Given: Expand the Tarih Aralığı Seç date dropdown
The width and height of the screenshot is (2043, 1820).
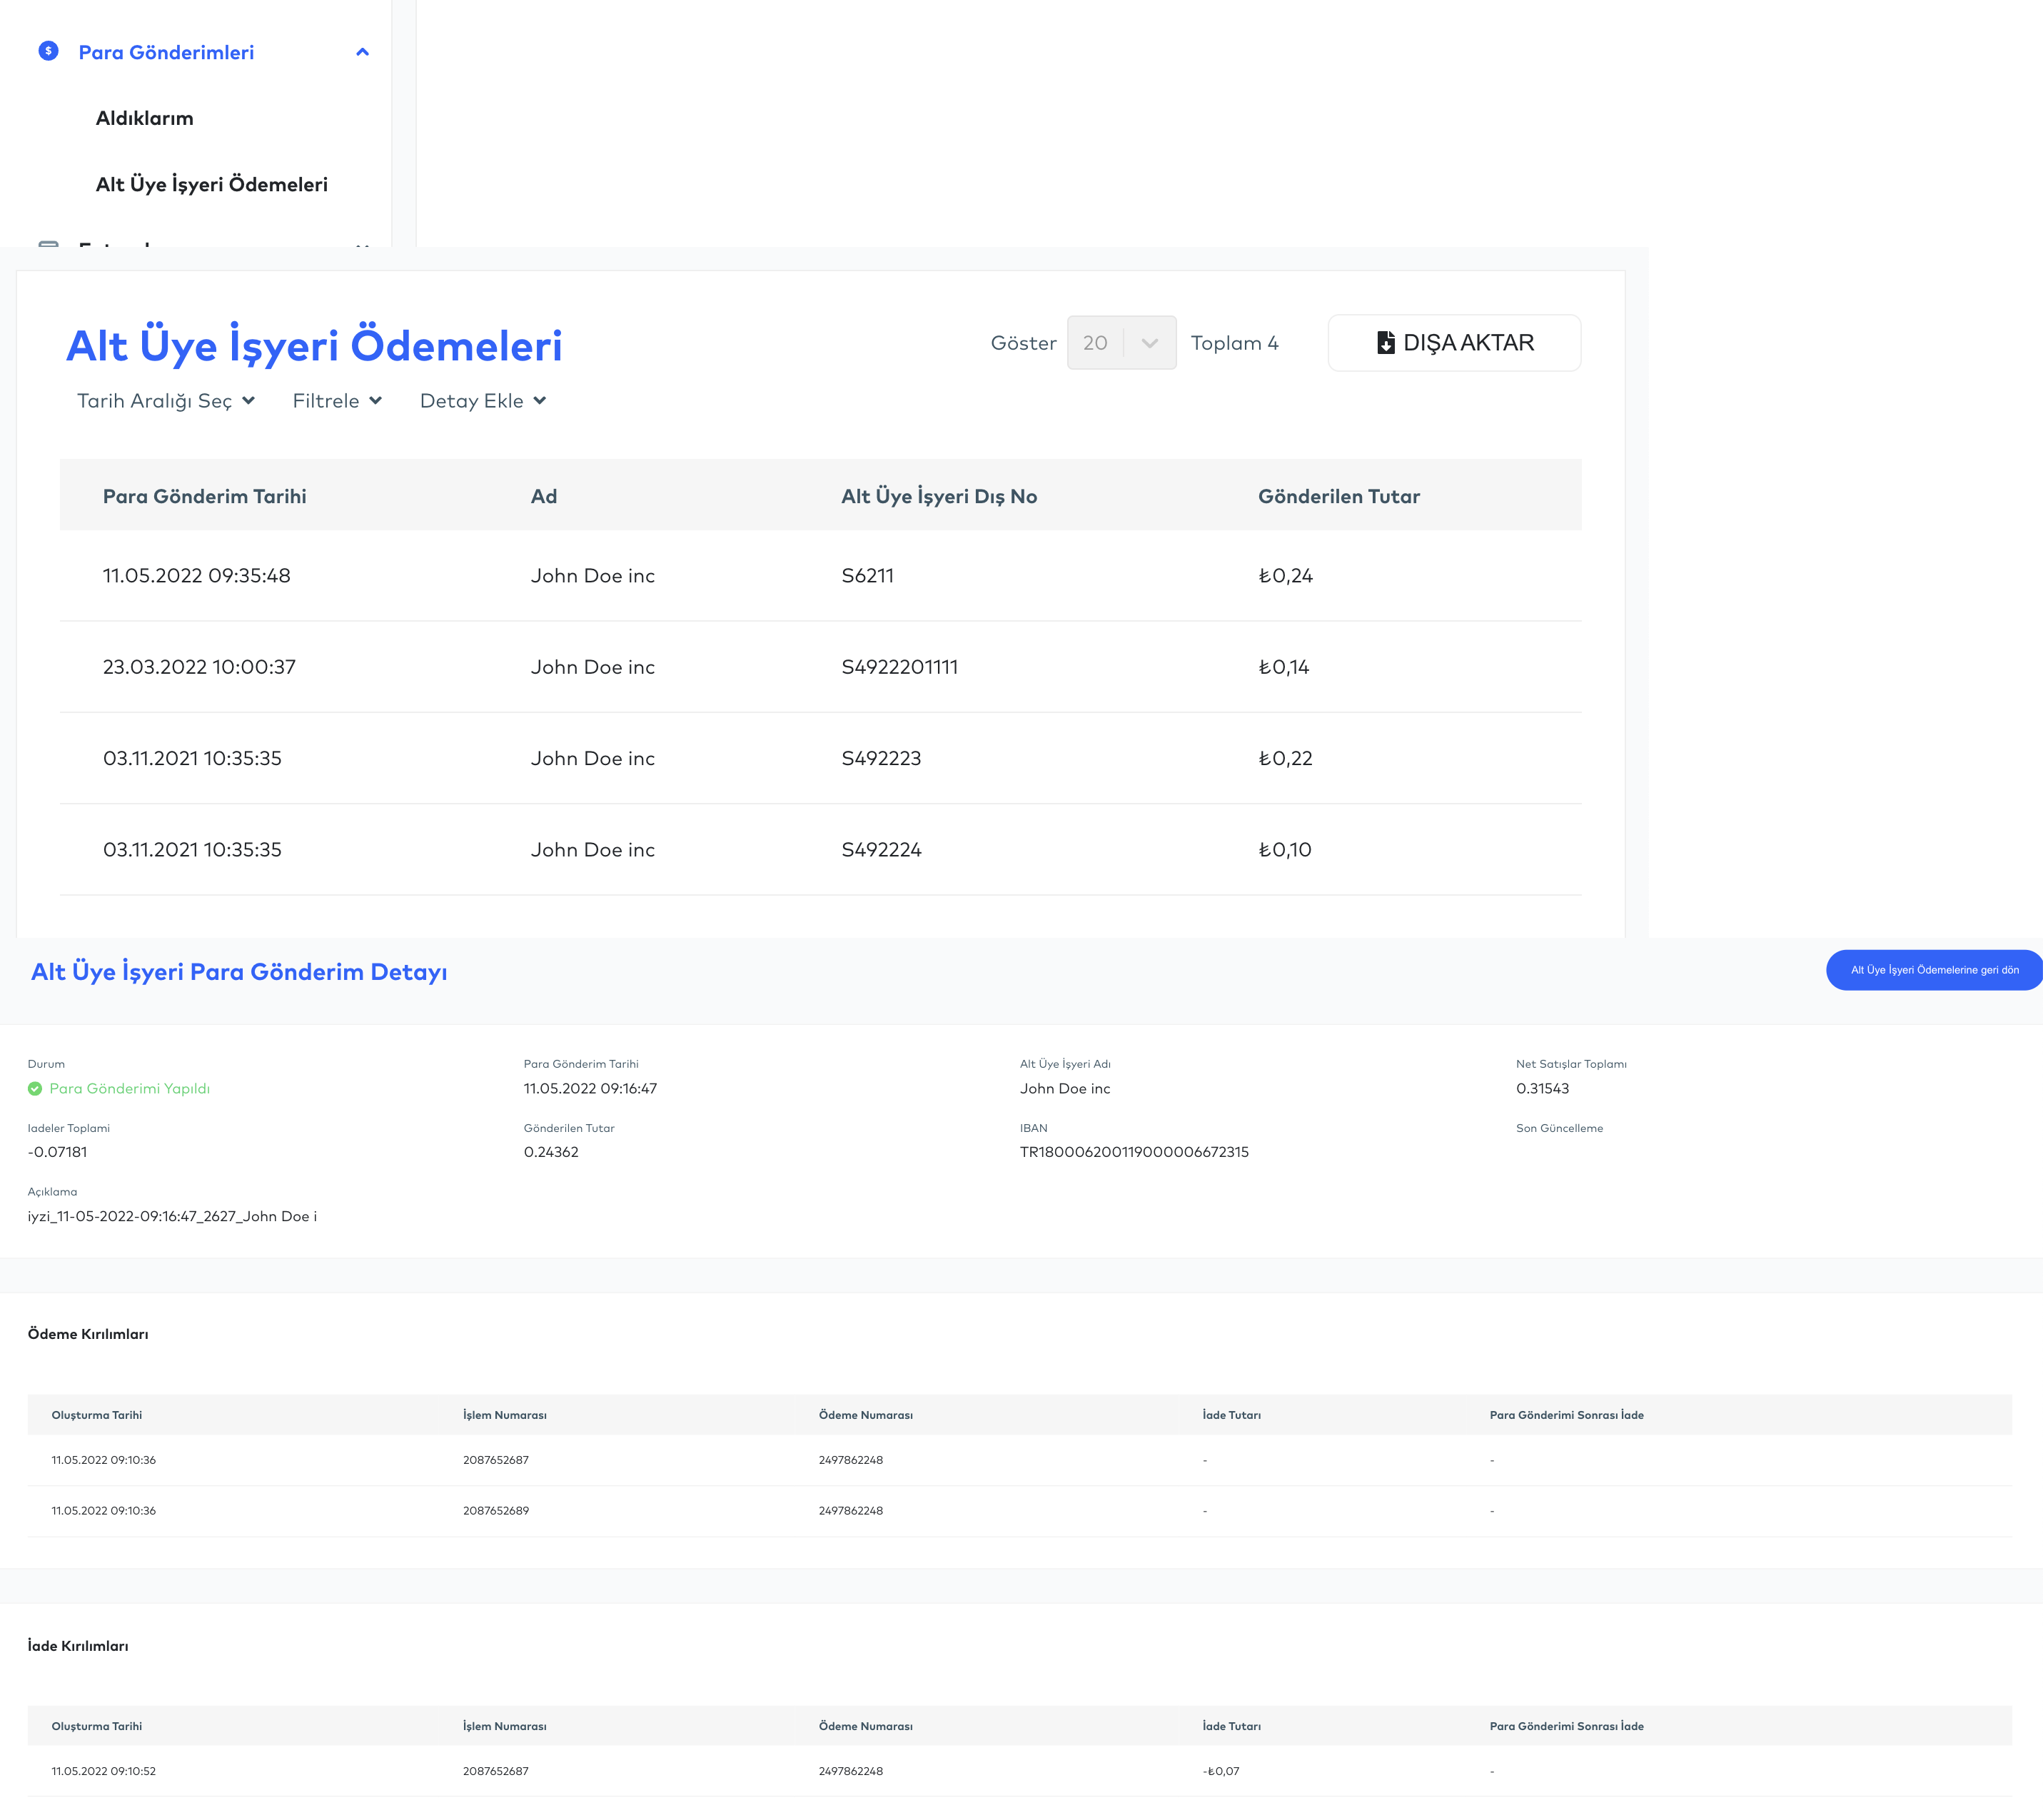Looking at the screenshot, I should (166, 401).
